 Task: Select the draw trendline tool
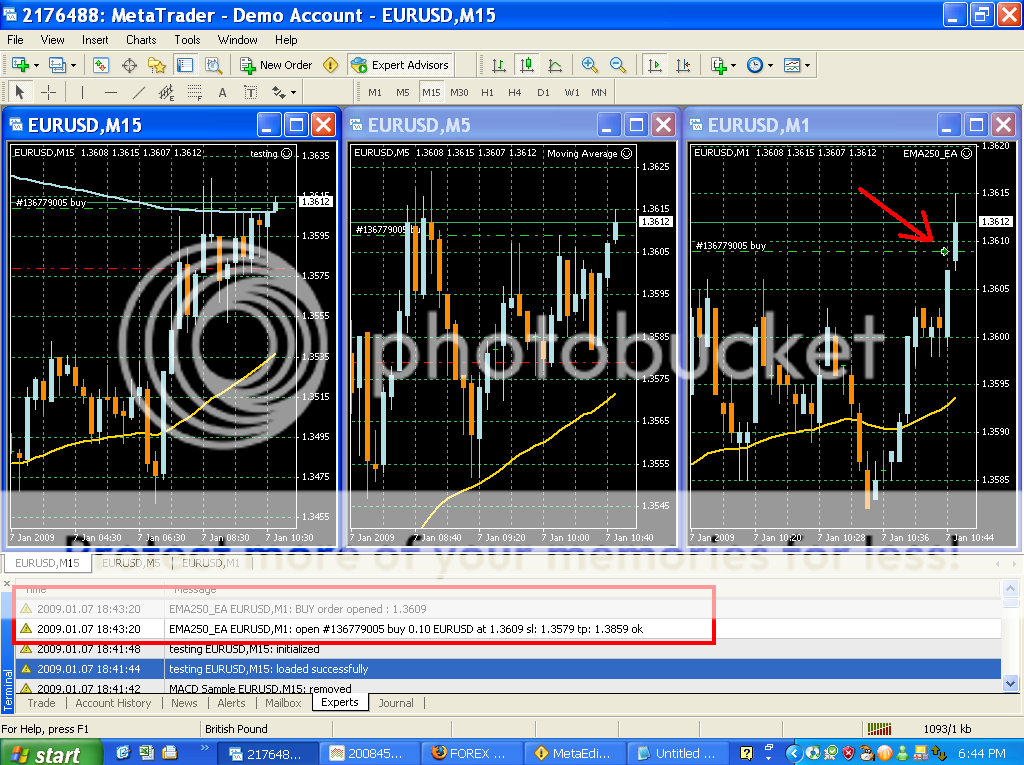[x=139, y=92]
